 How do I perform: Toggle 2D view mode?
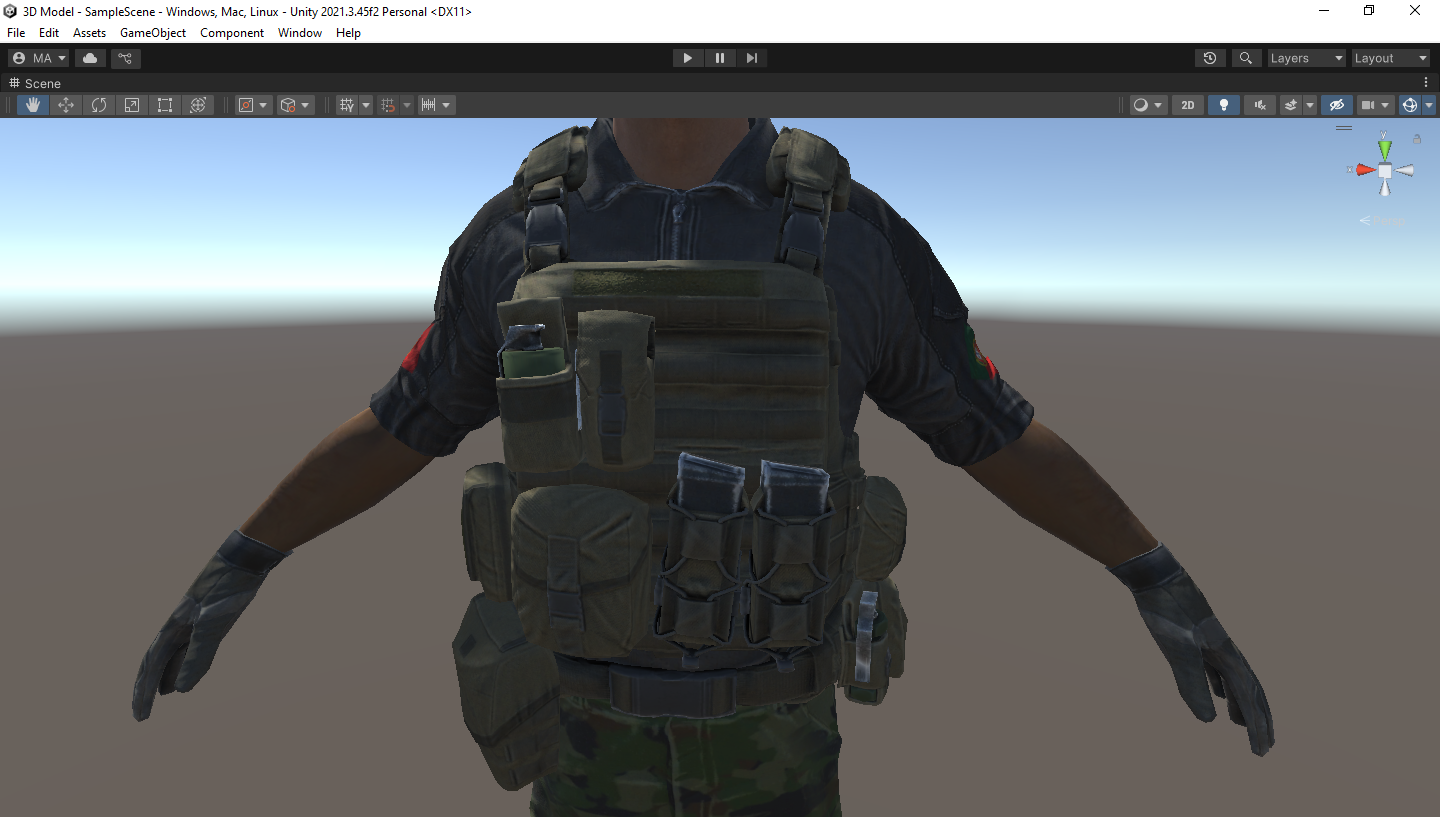point(1188,105)
